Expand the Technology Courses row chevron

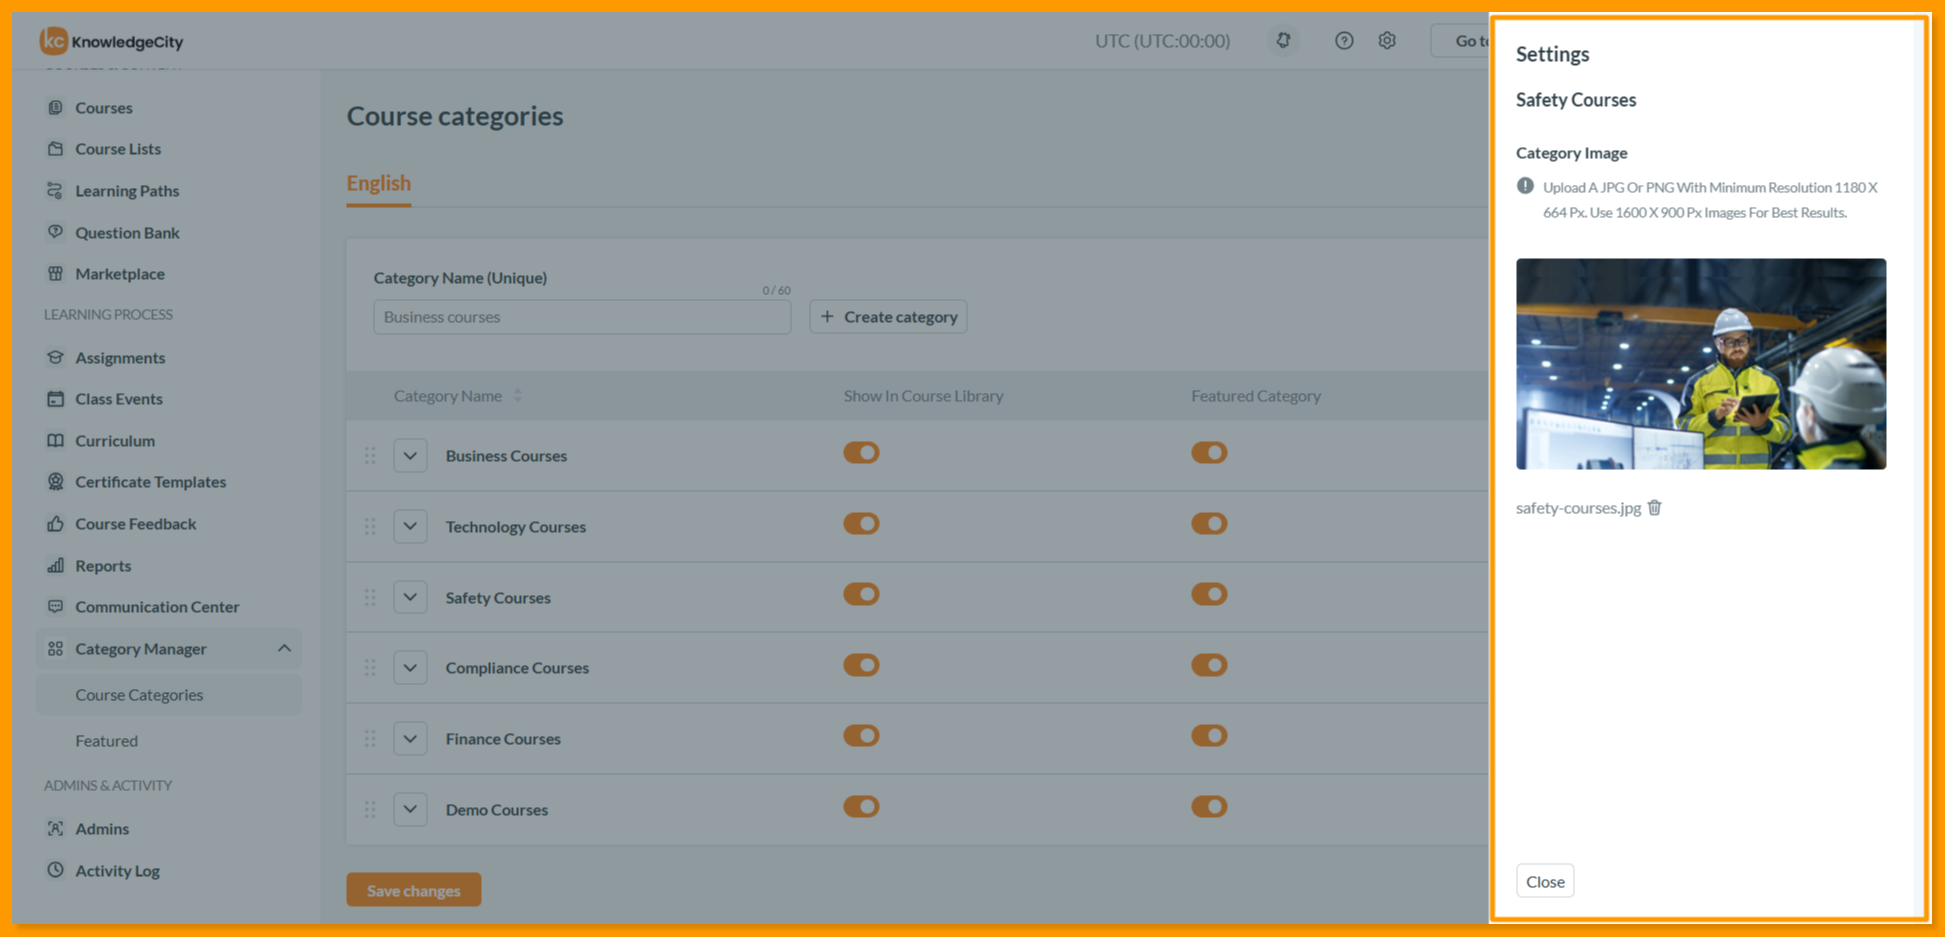pos(410,526)
